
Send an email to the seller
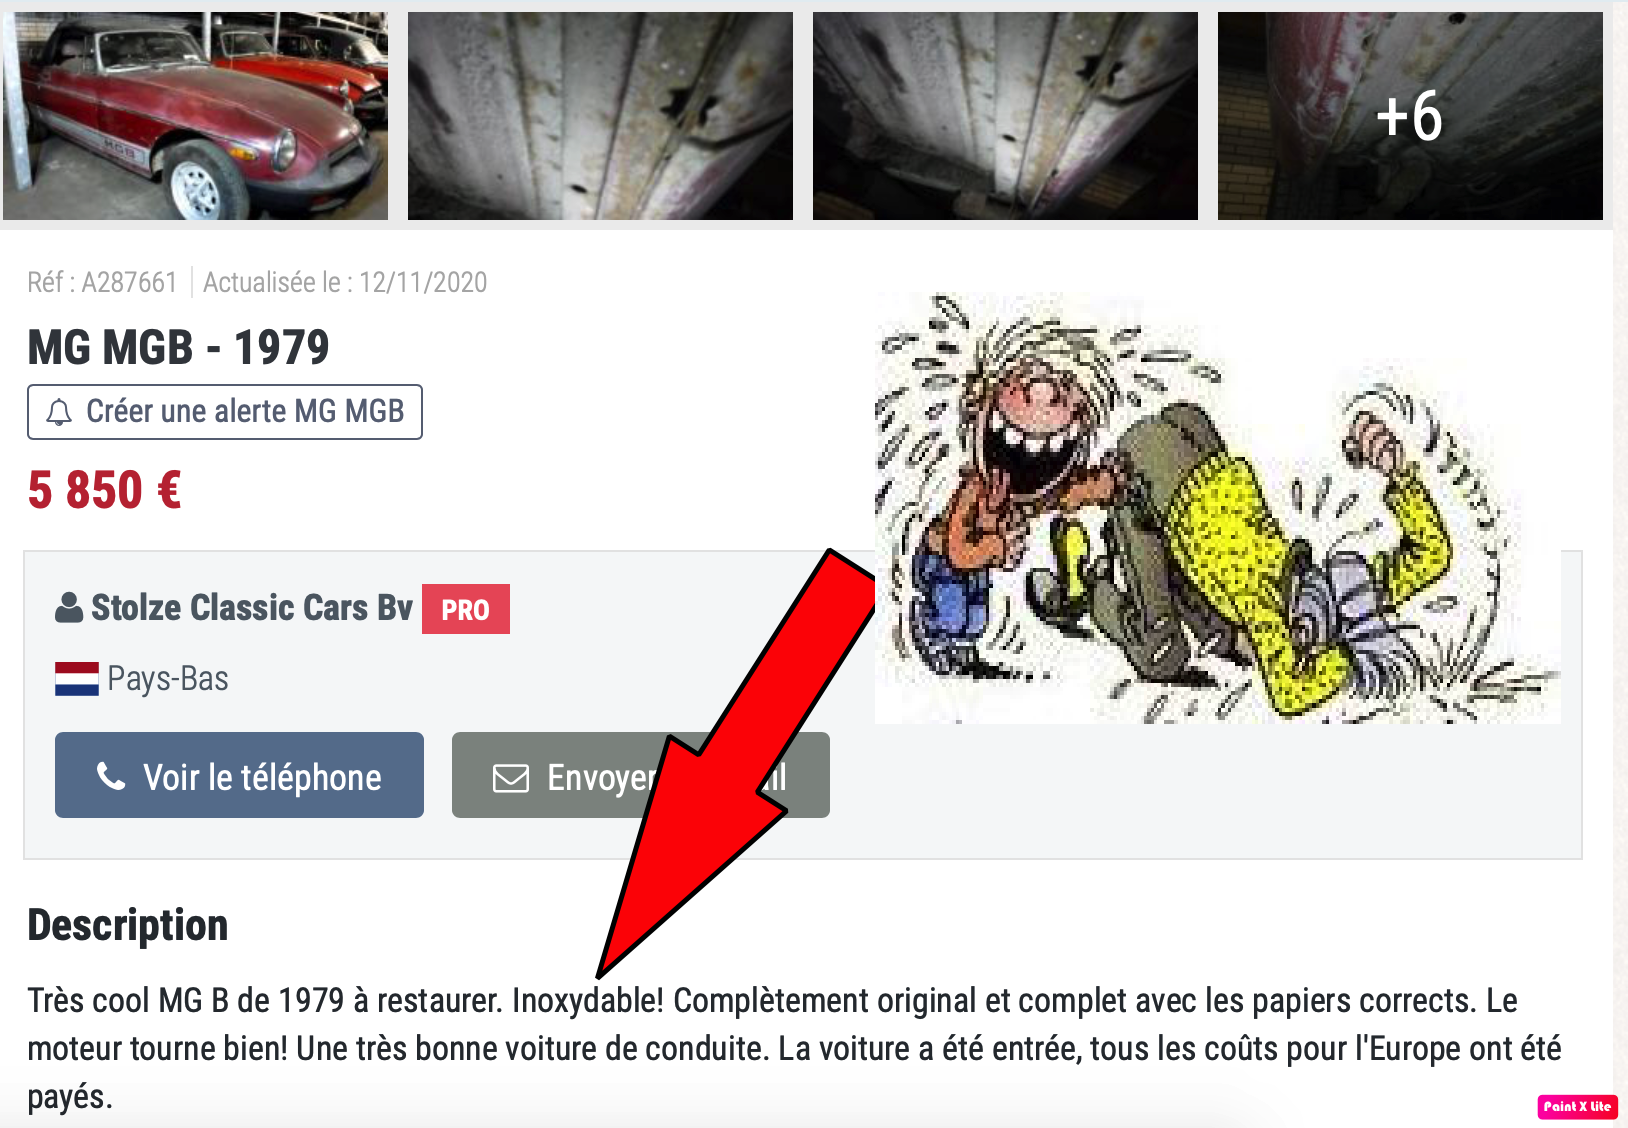(x=641, y=775)
